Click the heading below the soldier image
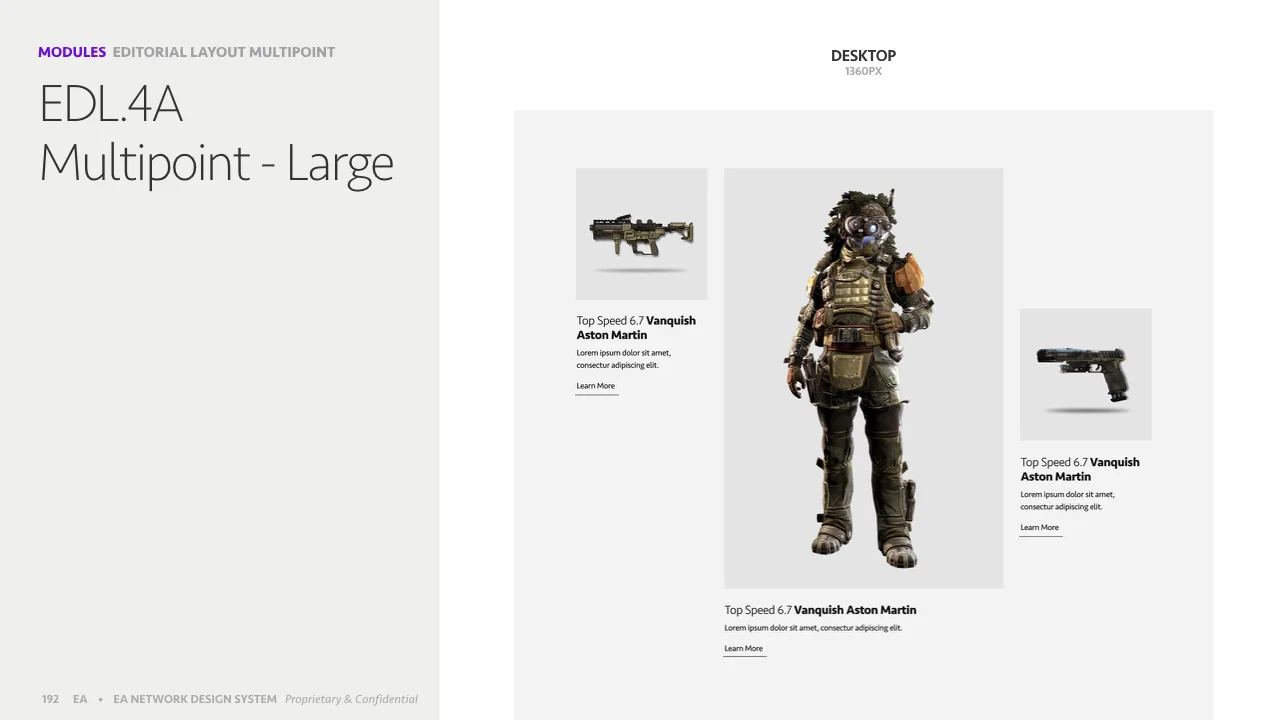Image resolution: width=1280 pixels, height=720 pixels. coord(821,610)
